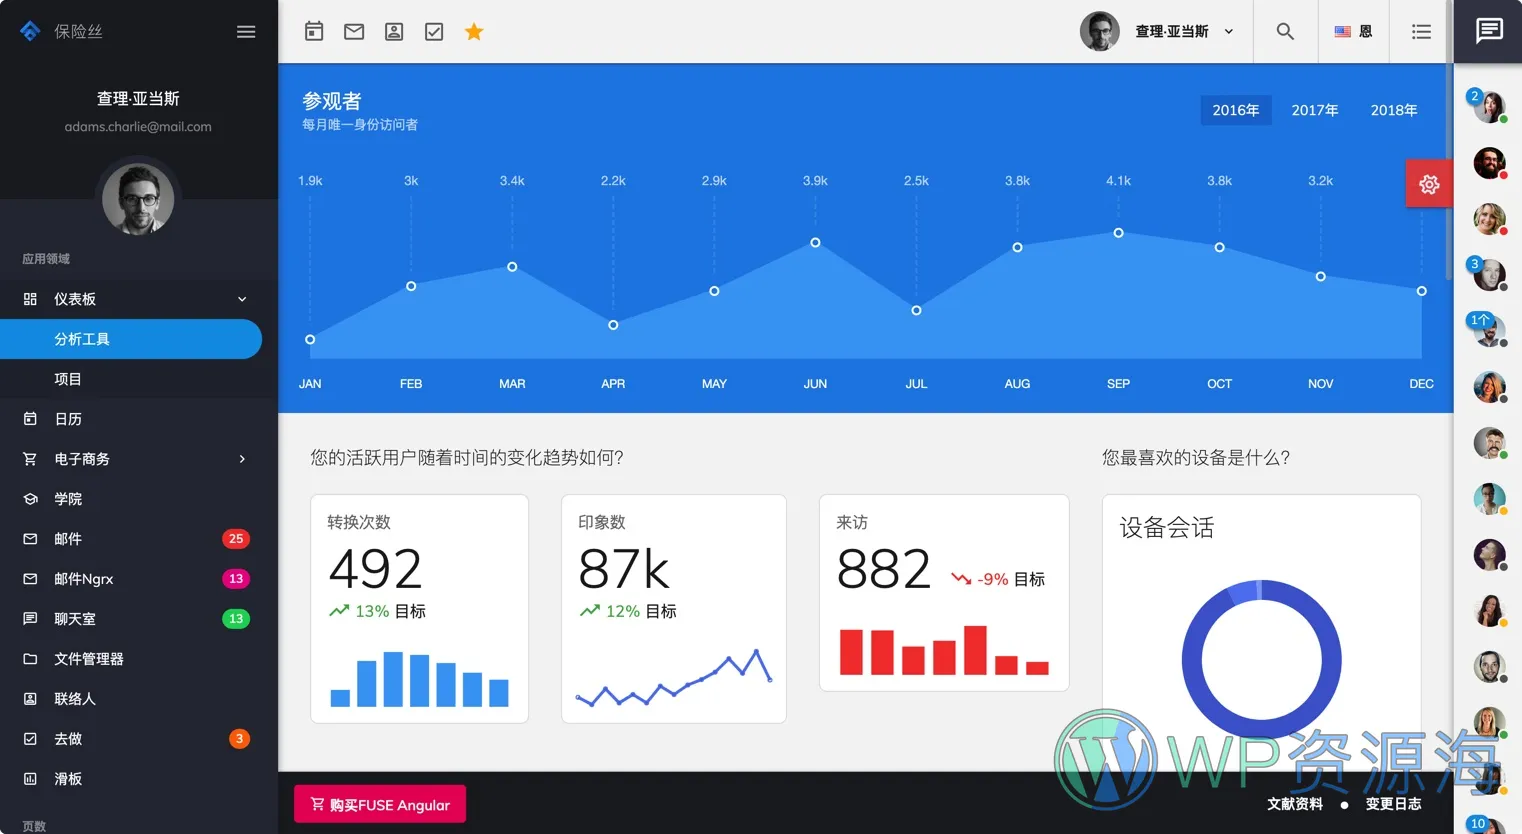Open the 变更日志 link in footer
1522x834 pixels.
click(x=1393, y=803)
